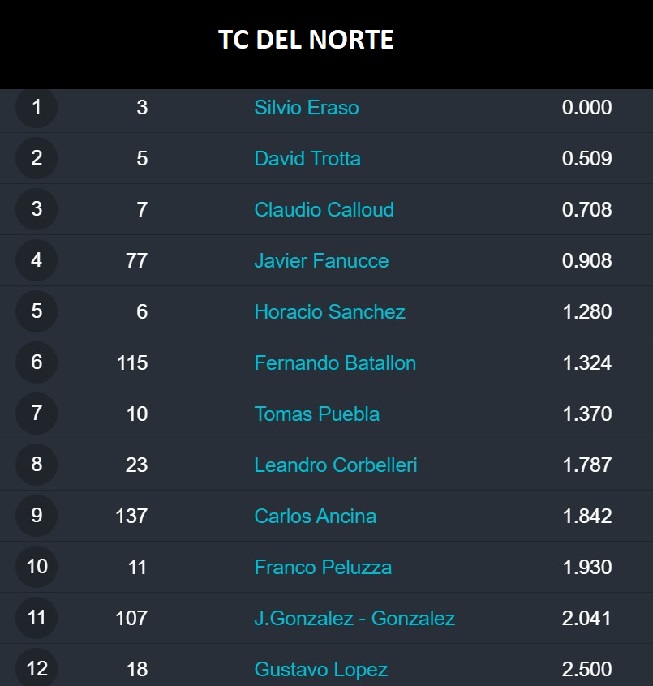Image resolution: width=653 pixels, height=686 pixels.
Task: Click position 4 circle badge
Action: (x=37, y=260)
